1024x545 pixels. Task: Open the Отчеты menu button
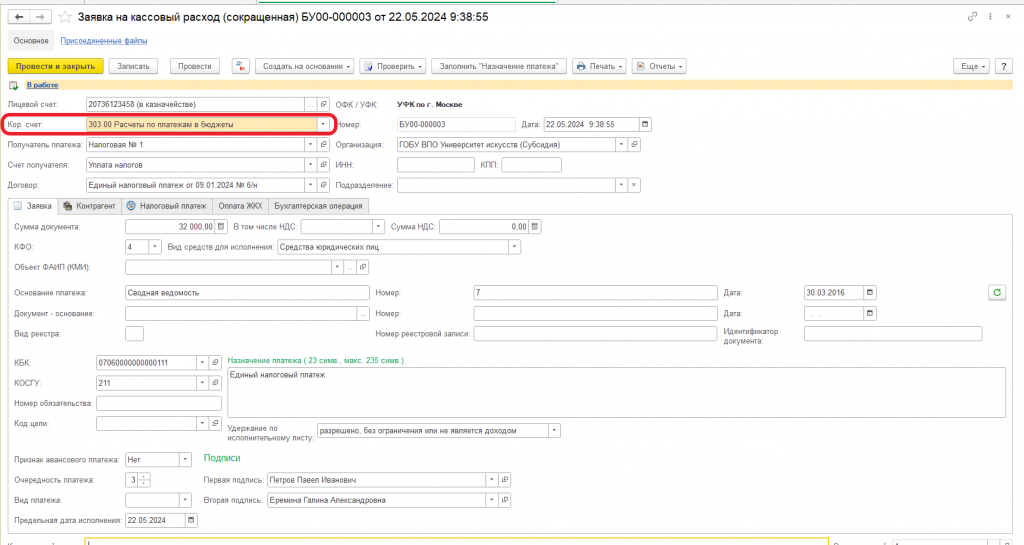pyautogui.click(x=659, y=66)
